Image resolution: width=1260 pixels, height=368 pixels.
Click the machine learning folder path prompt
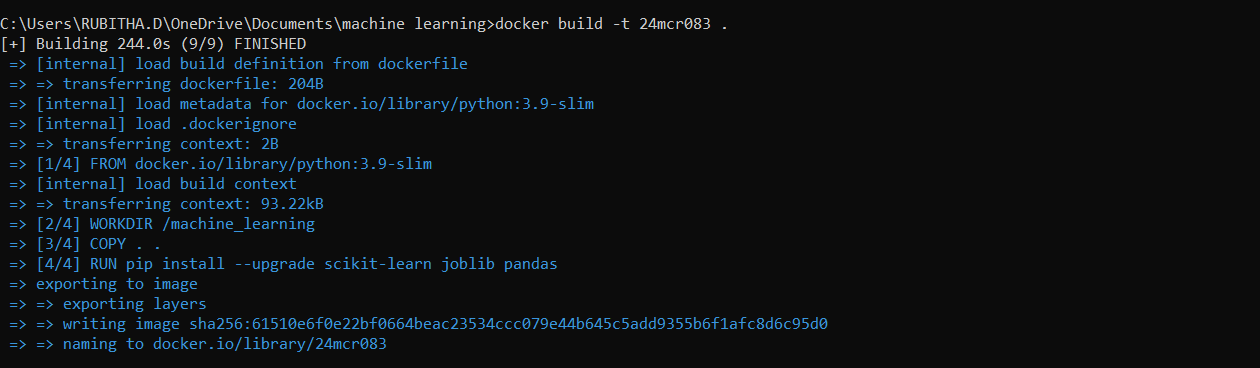247,24
